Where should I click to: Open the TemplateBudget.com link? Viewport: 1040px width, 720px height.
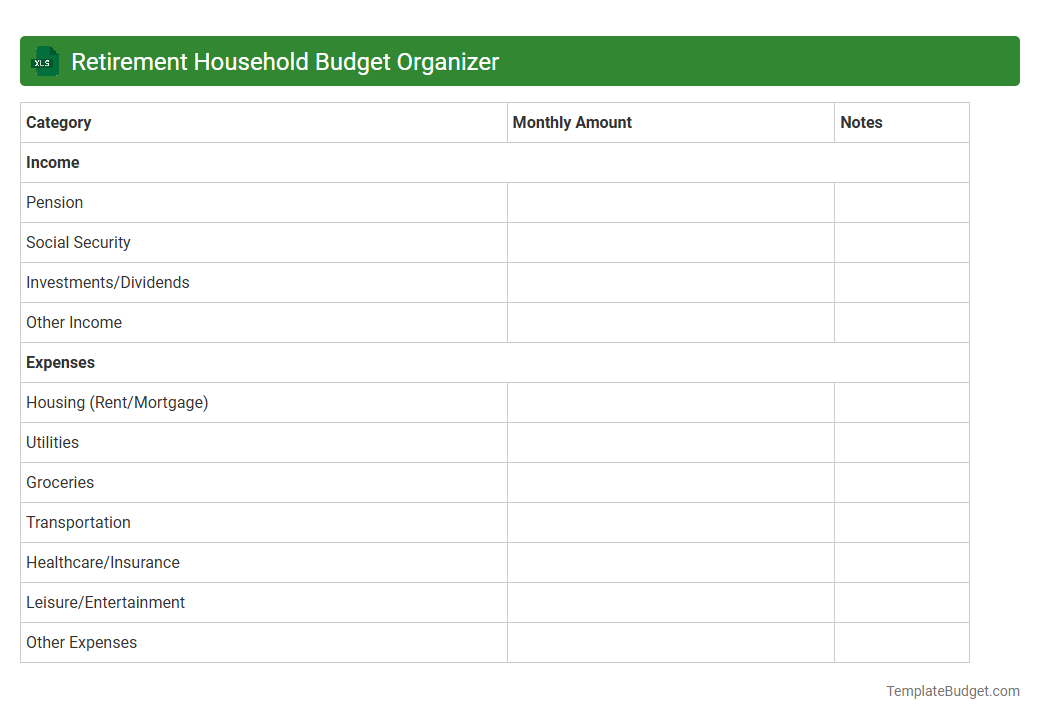click(953, 690)
